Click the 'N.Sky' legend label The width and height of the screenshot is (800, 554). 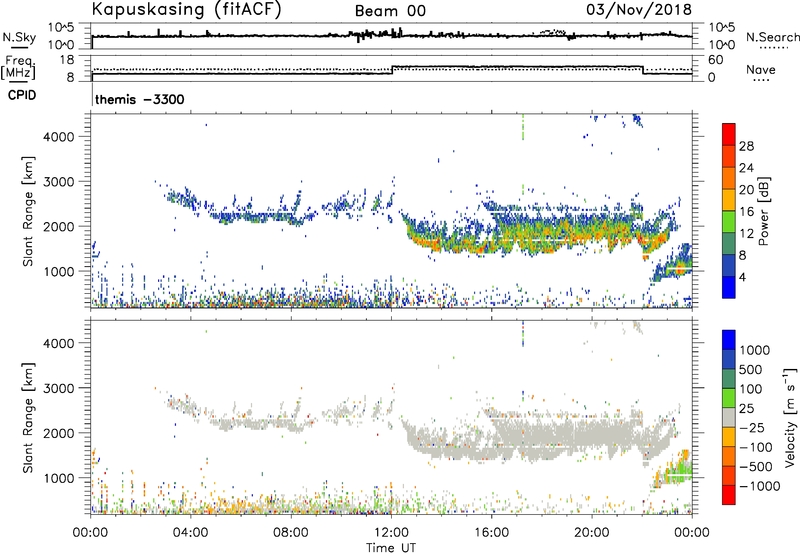click(x=19, y=37)
